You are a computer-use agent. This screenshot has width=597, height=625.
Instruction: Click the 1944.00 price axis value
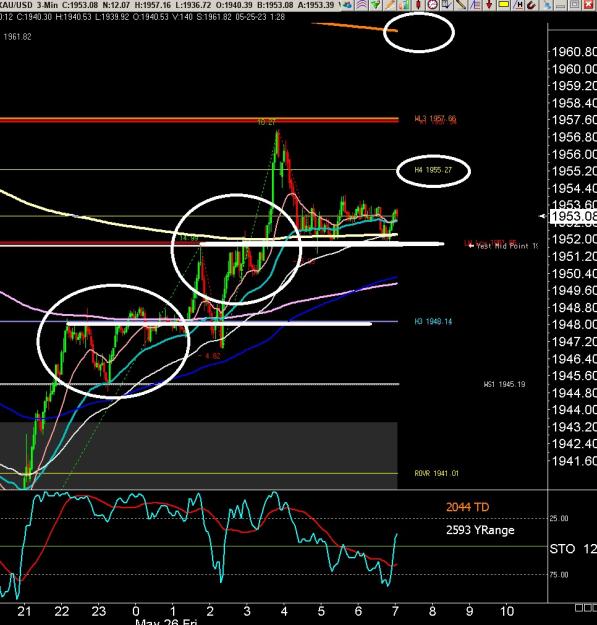tap(574, 409)
